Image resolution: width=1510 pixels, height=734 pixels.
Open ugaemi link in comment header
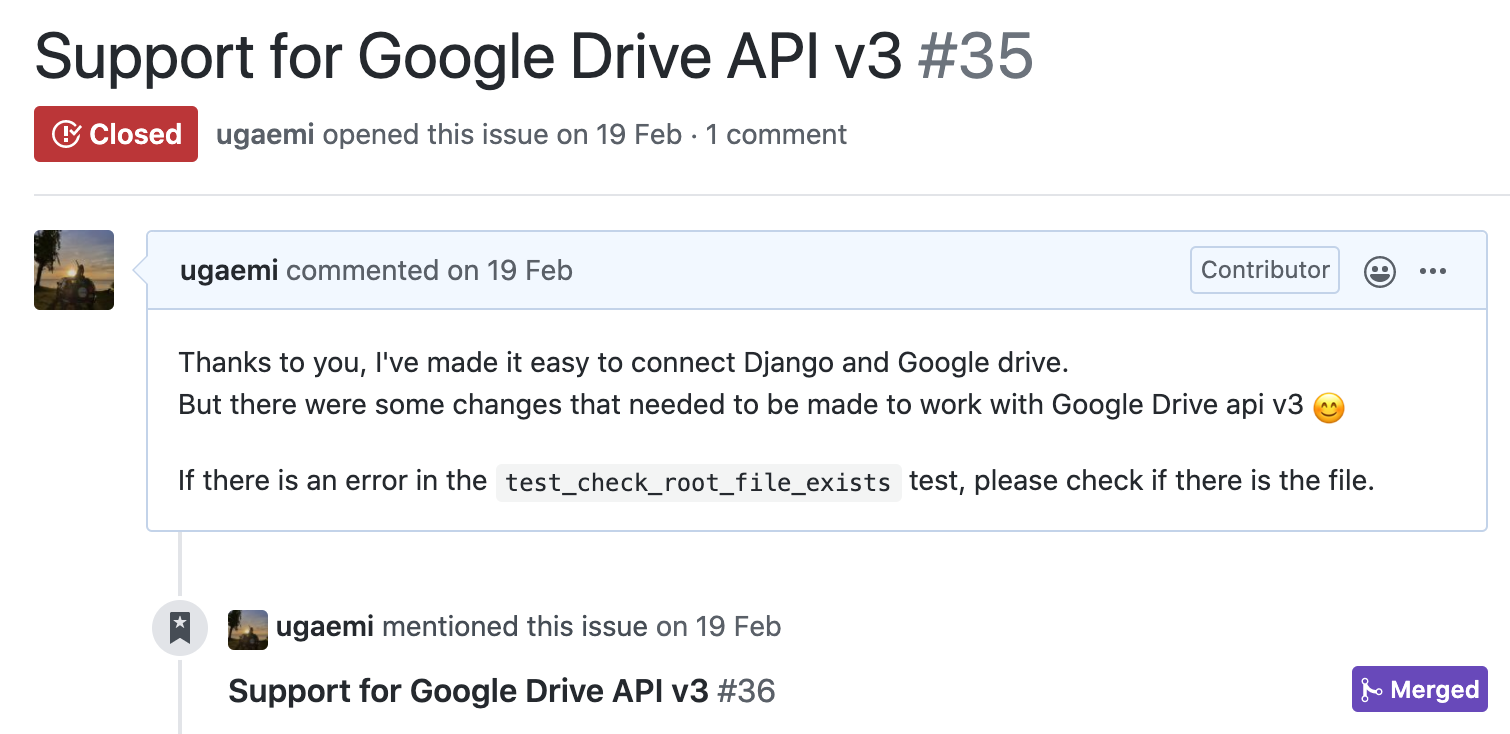229,270
